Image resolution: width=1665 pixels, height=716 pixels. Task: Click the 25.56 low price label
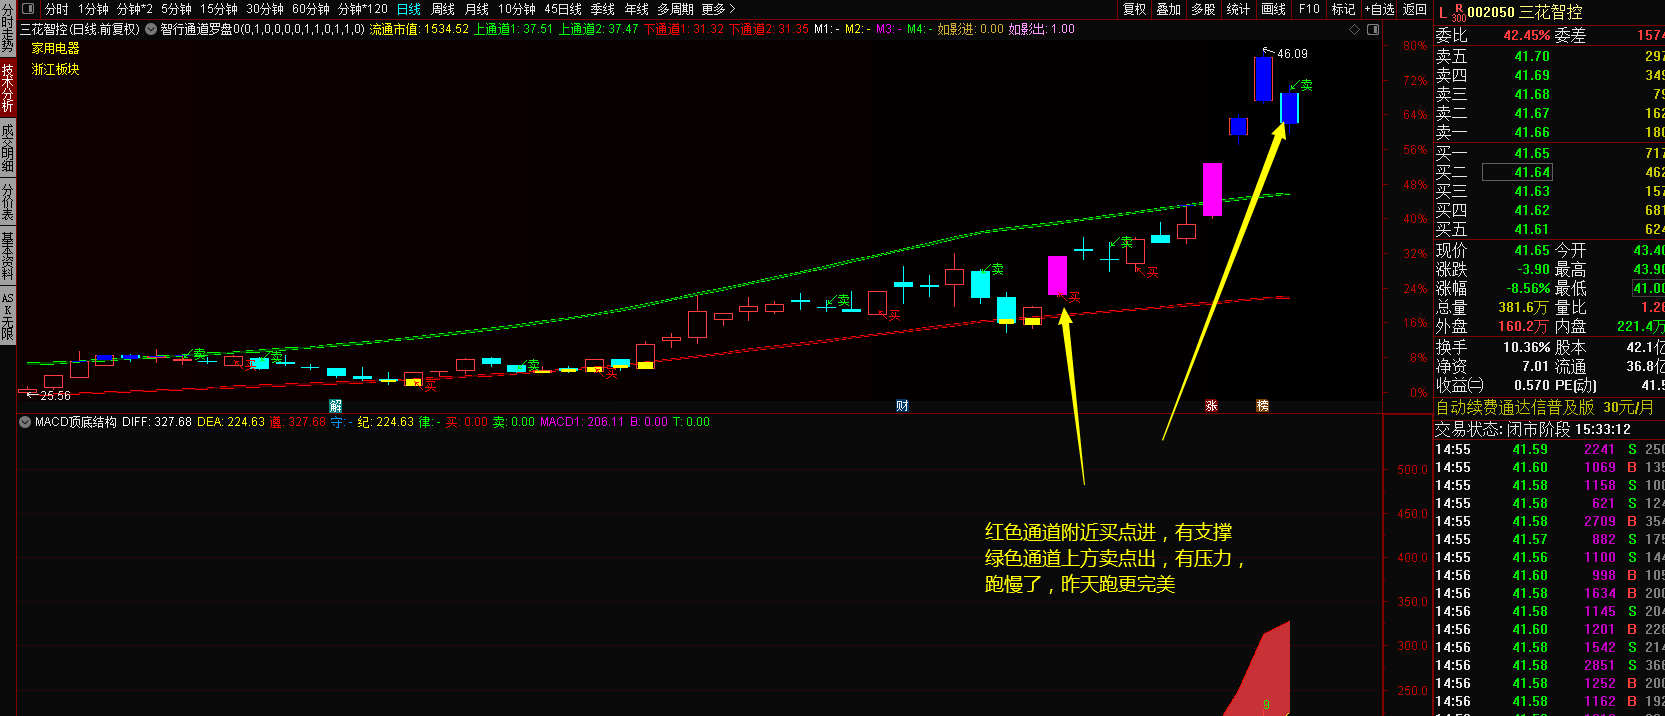coord(55,396)
